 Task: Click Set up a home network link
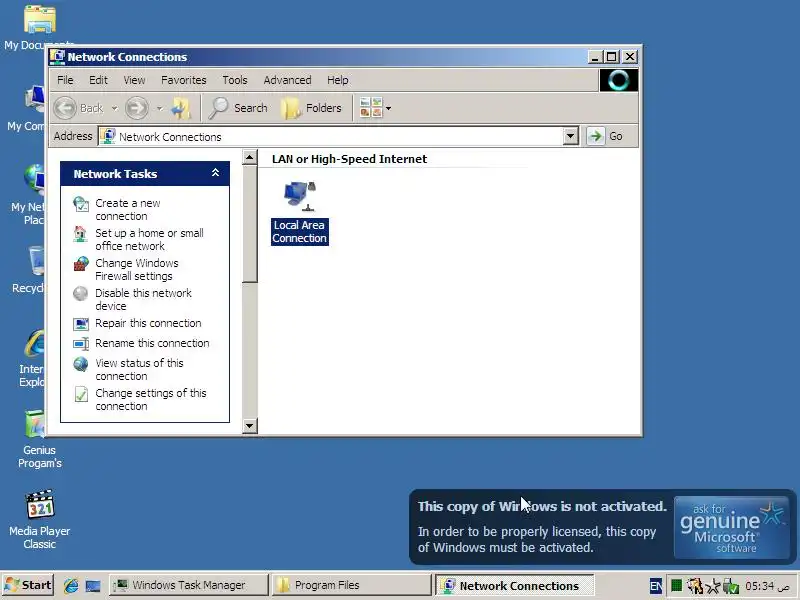pyautogui.click(x=149, y=239)
